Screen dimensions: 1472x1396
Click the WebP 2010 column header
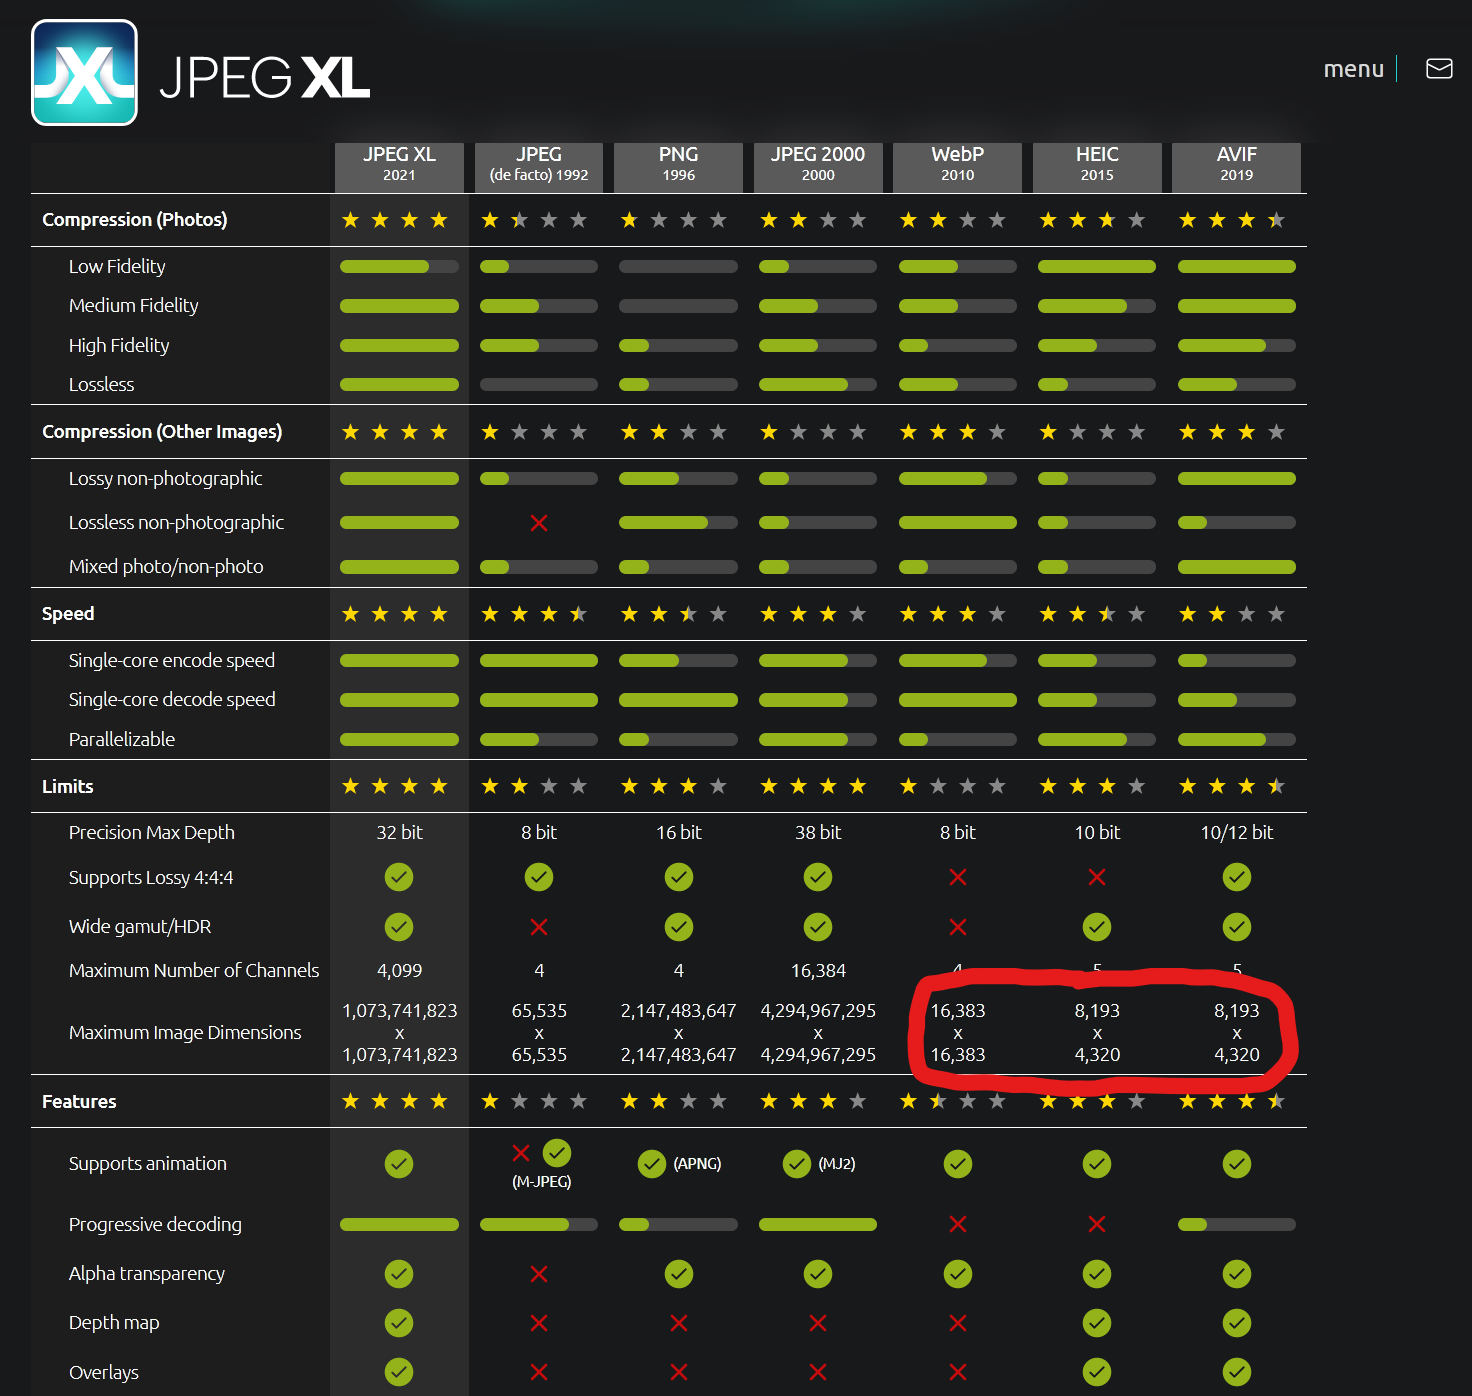[957, 164]
